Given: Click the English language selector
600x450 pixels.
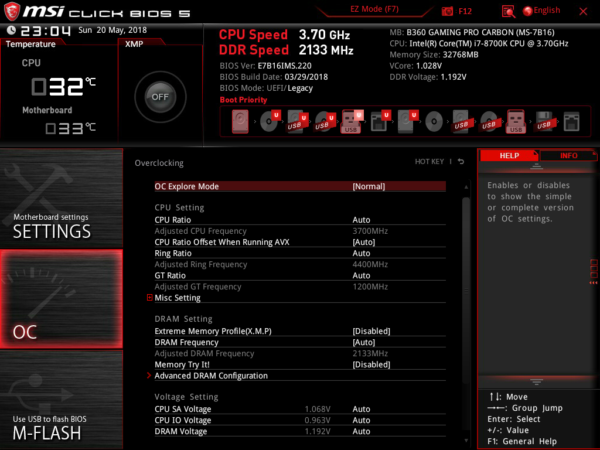Looking at the screenshot, I should (546, 10).
